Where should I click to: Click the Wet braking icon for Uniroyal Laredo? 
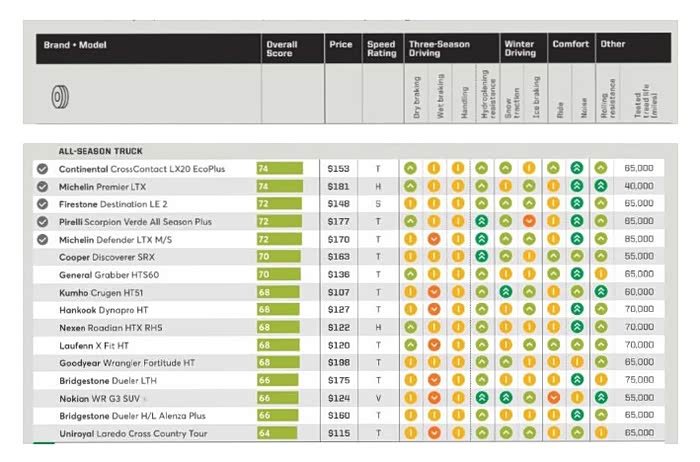[434, 433]
